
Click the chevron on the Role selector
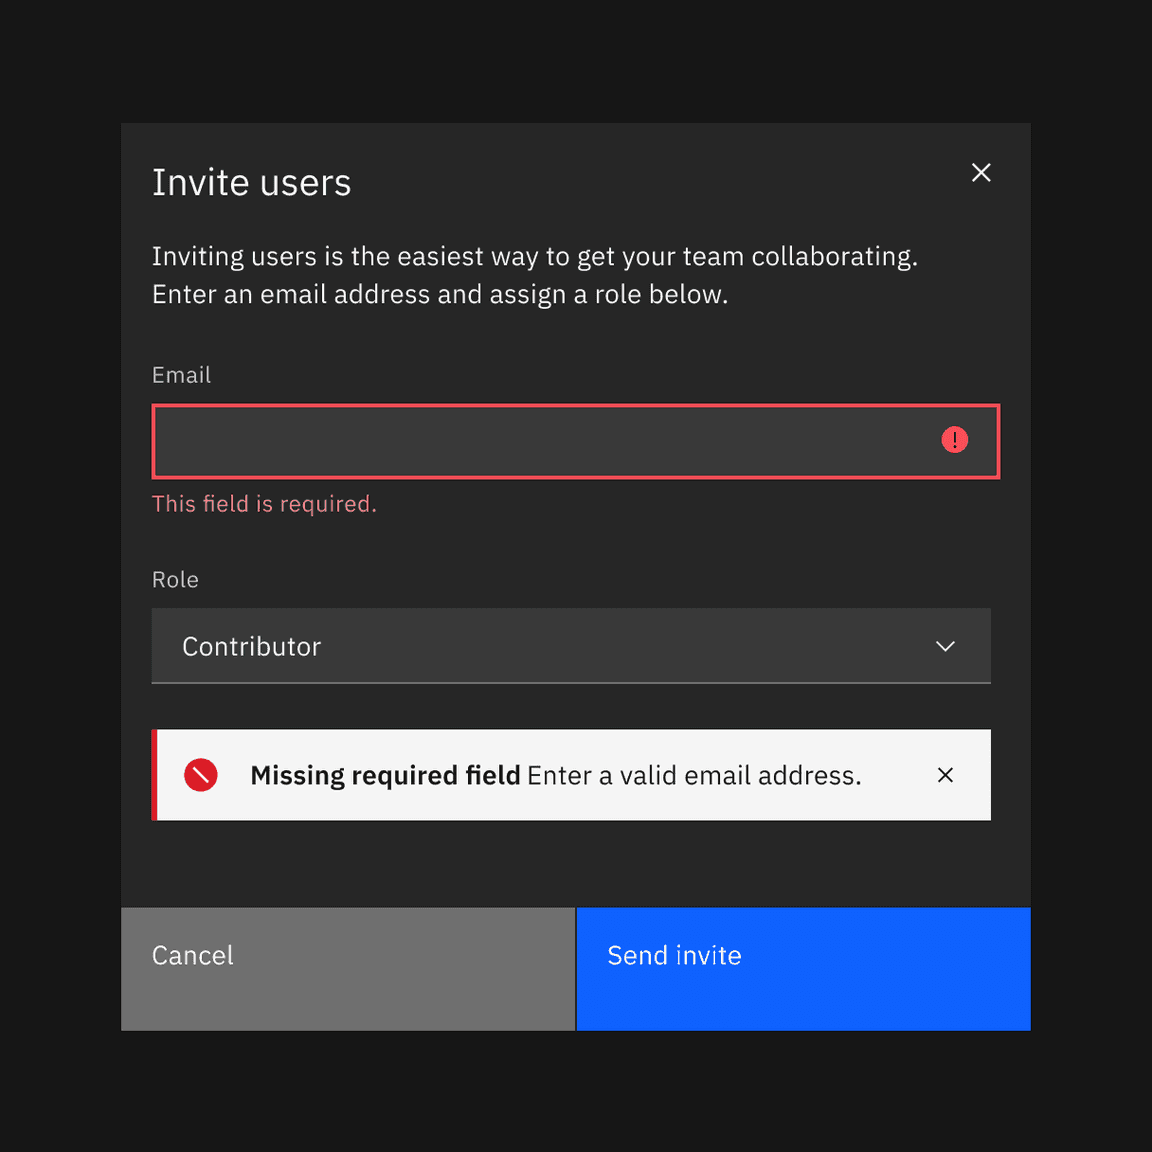pyautogui.click(x=945, y=646)
